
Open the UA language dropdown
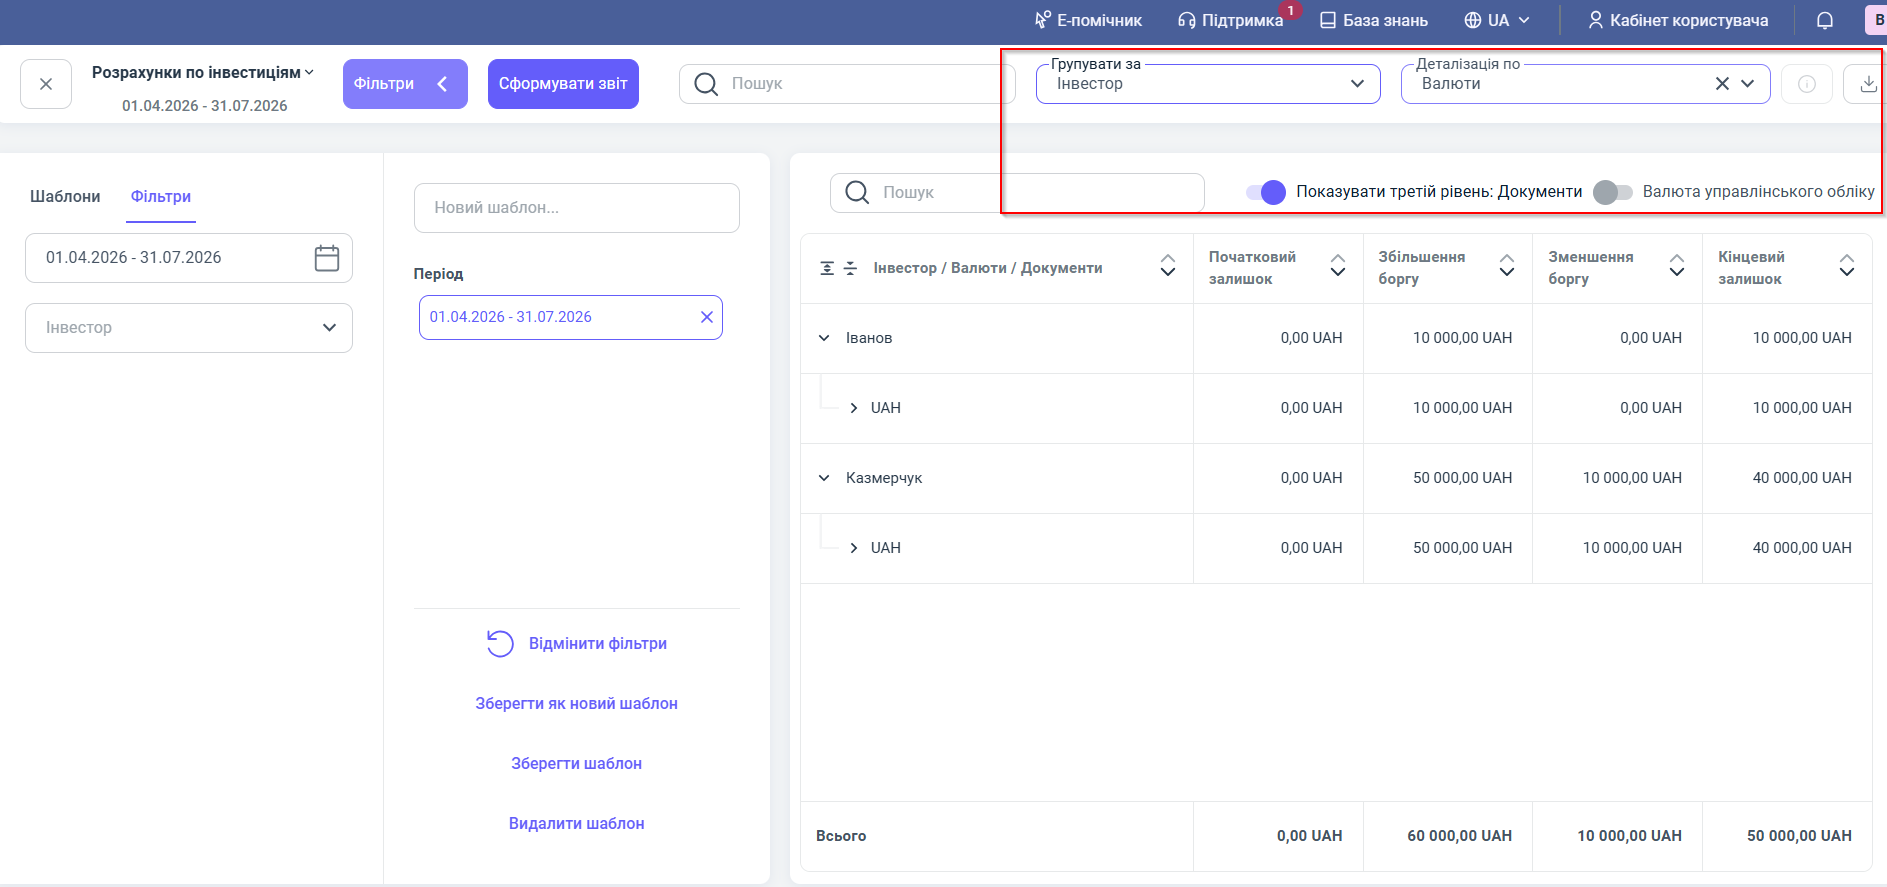click(1497, 20)
